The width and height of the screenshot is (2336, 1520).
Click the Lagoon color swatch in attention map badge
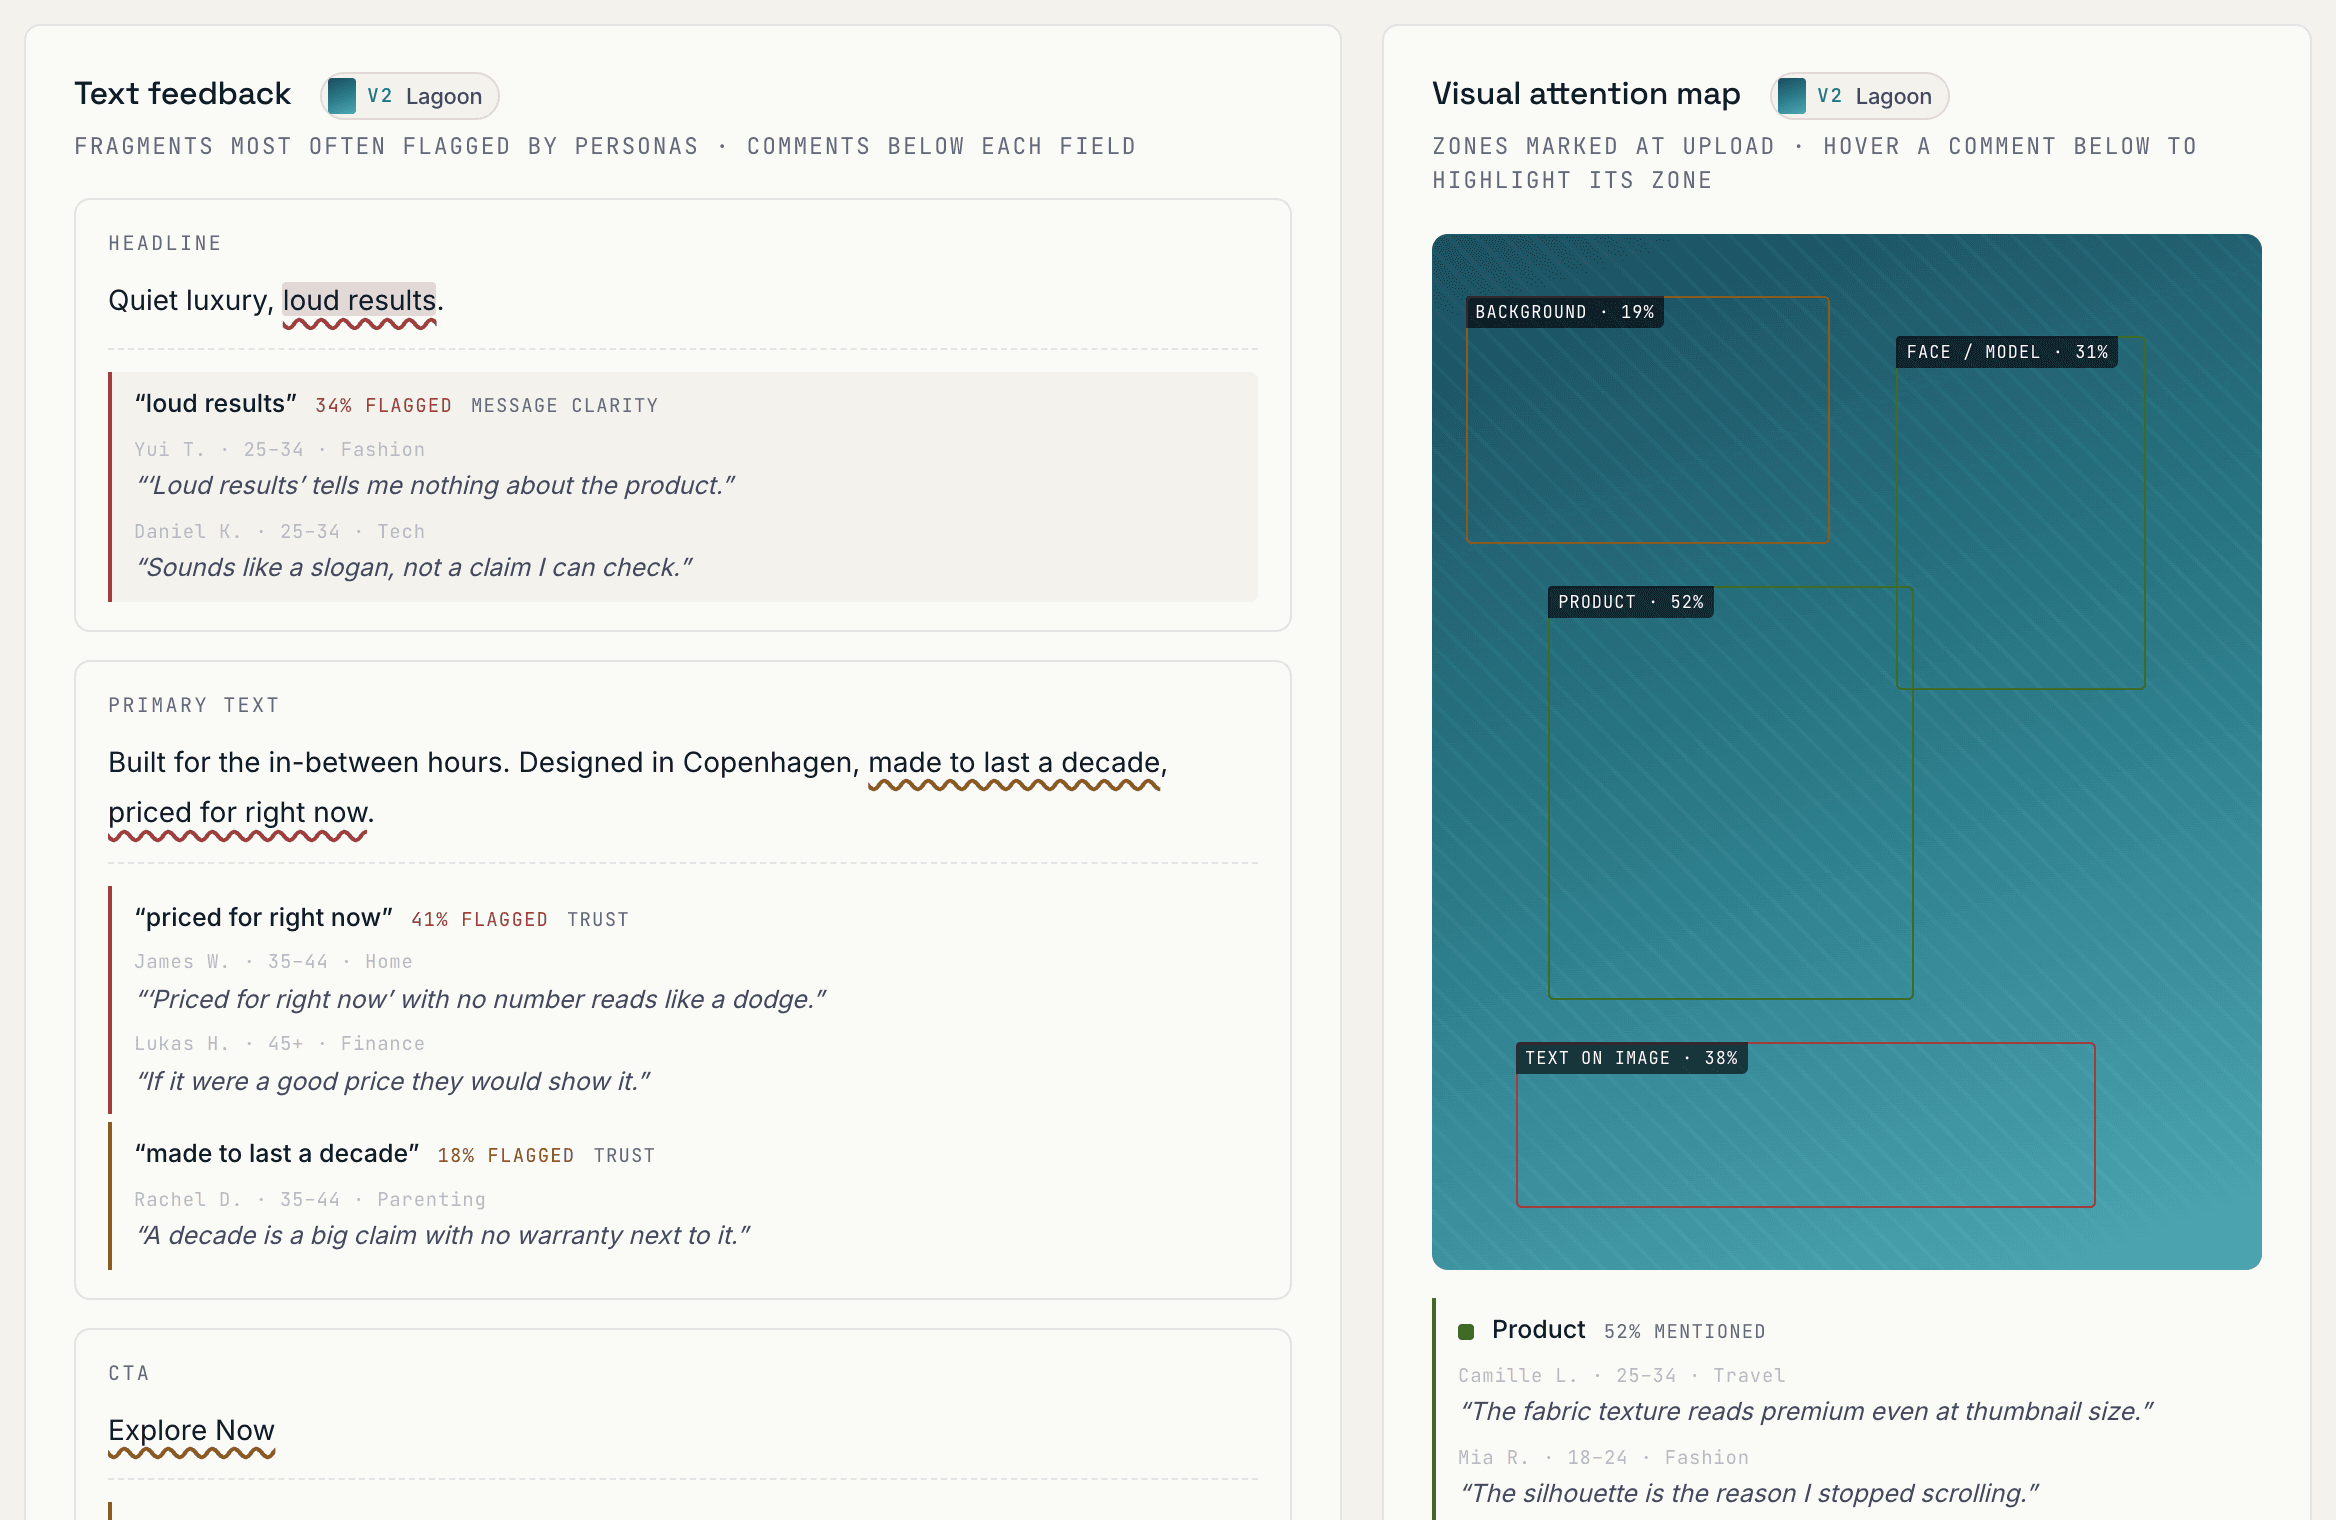pyautogui.click(x=1792, y=96)
